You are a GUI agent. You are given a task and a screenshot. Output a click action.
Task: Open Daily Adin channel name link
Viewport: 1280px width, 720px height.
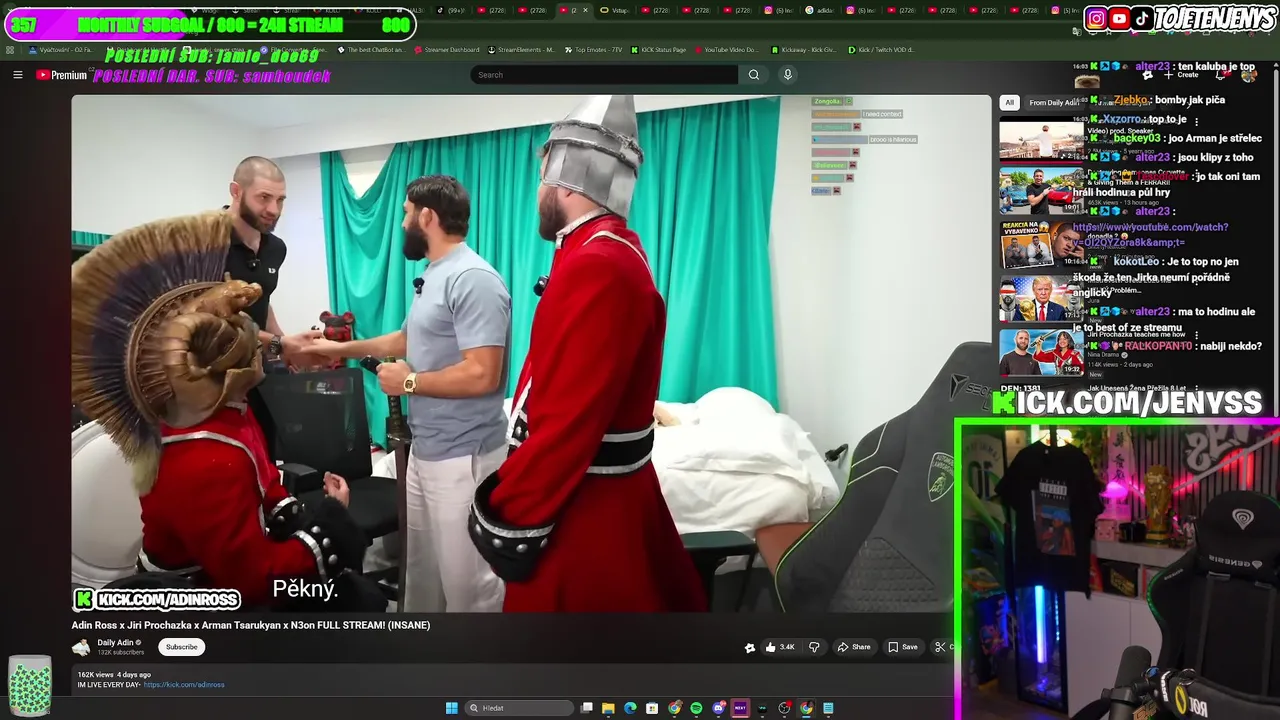115,643
